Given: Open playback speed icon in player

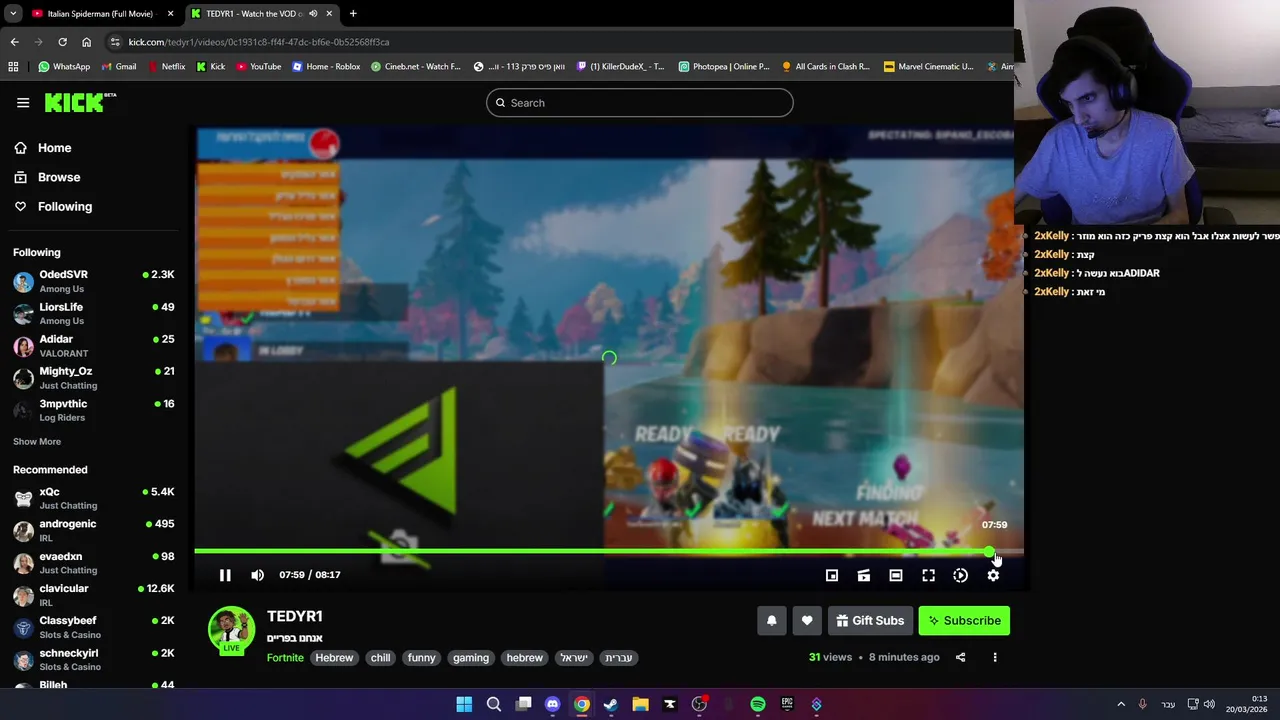Looking at the screenshot, I should click(x=960, y=575).
